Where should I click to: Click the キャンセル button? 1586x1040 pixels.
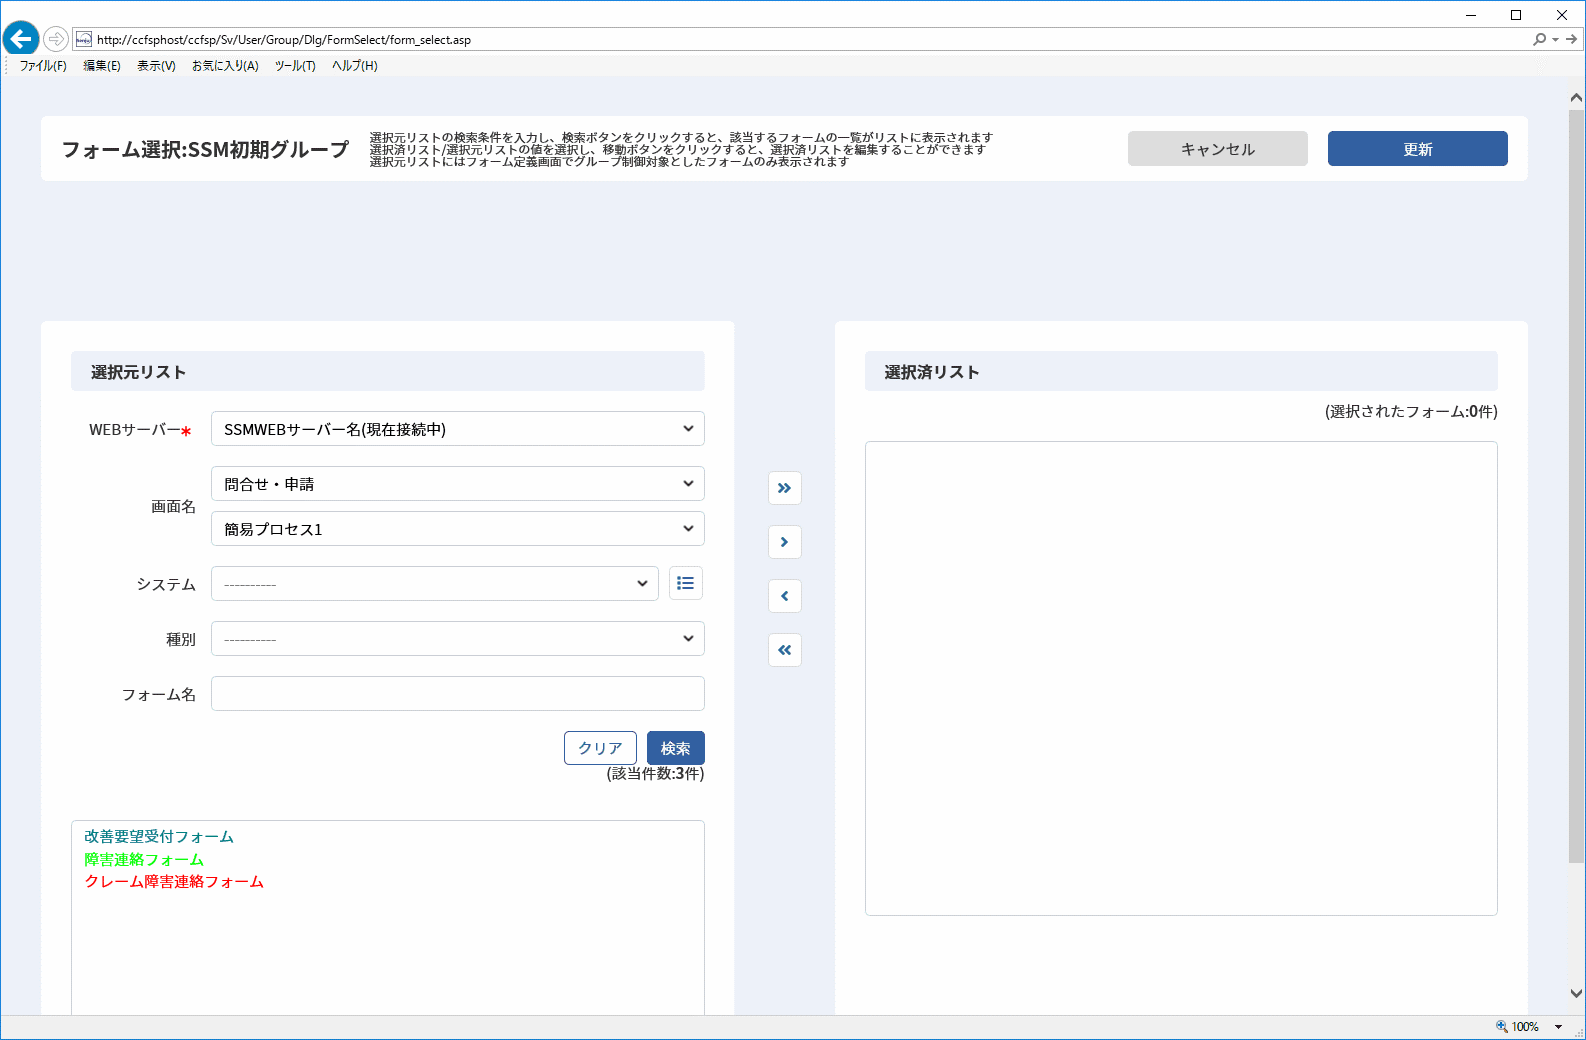[x=1218, y=149]
